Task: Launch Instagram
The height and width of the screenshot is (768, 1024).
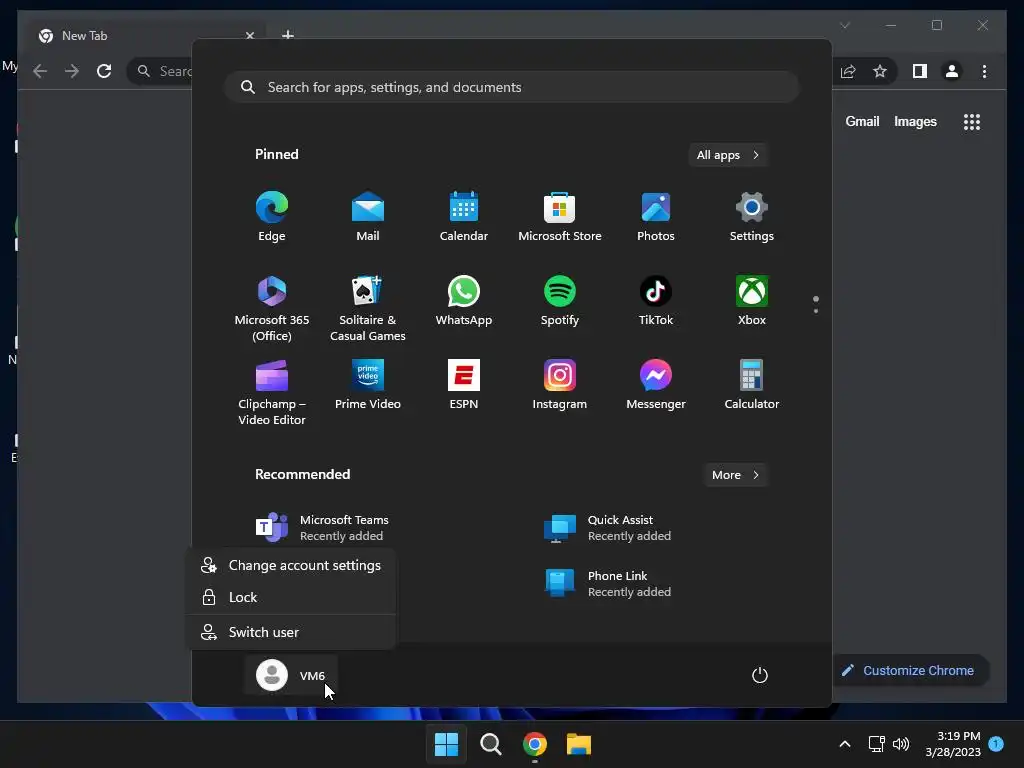Action: tap(560, 385)
